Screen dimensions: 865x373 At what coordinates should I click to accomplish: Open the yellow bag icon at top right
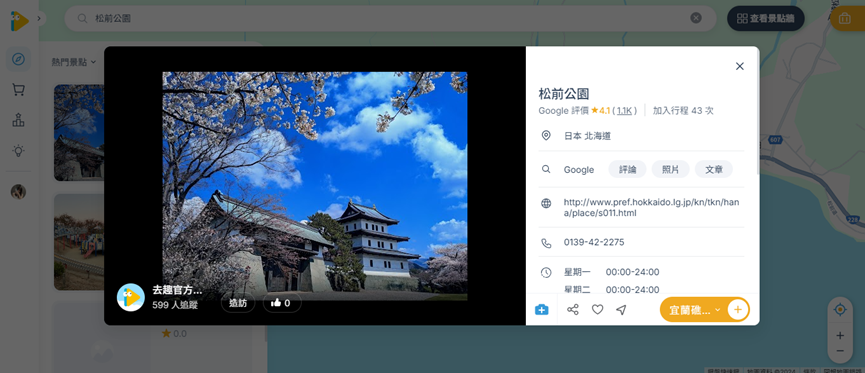(845, 19)
